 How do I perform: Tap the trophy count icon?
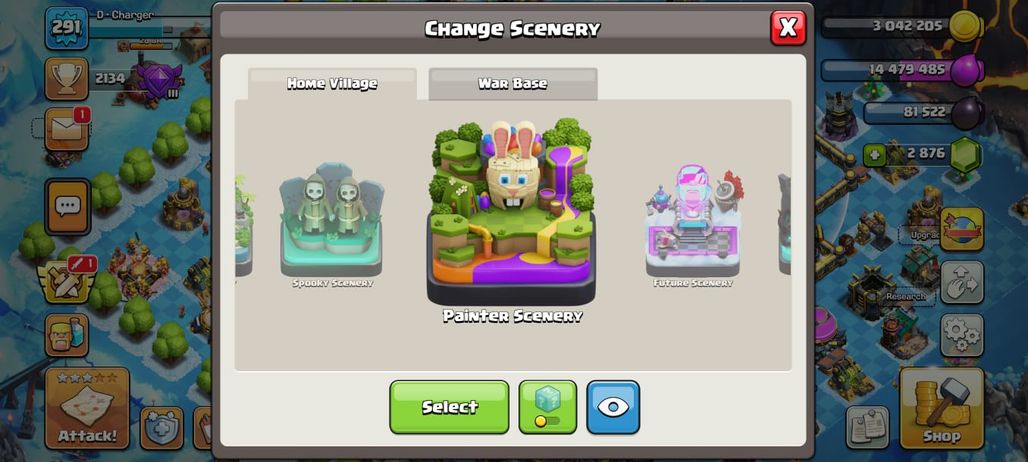coord(66,79)
